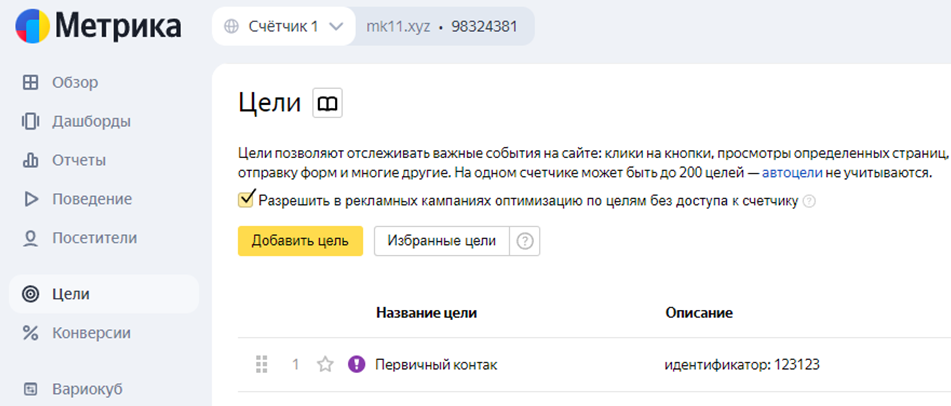Click the help question mark next to Избранные цели
Screen dimensions: 951x406
tap(525, 241)
